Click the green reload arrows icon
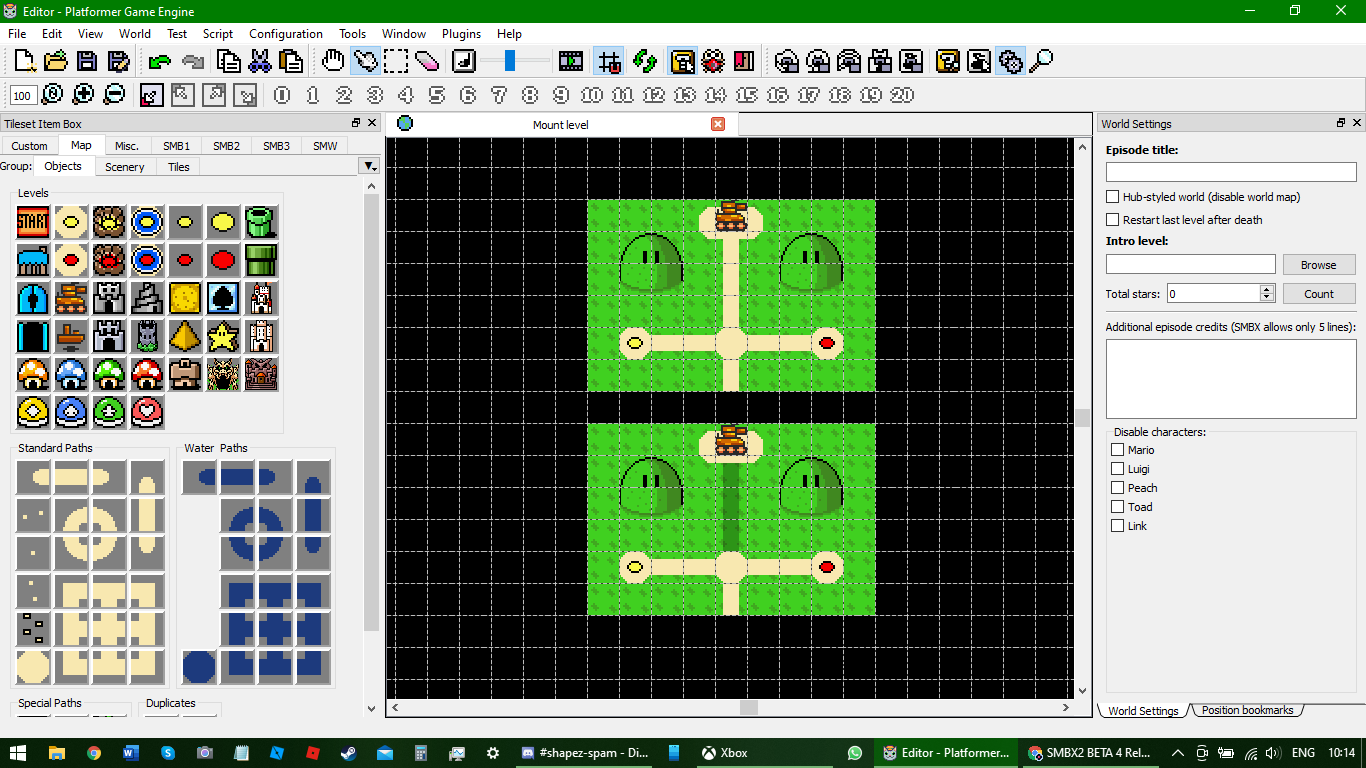Viewport: 1366px width, 768px height. [x=645, y=61]
